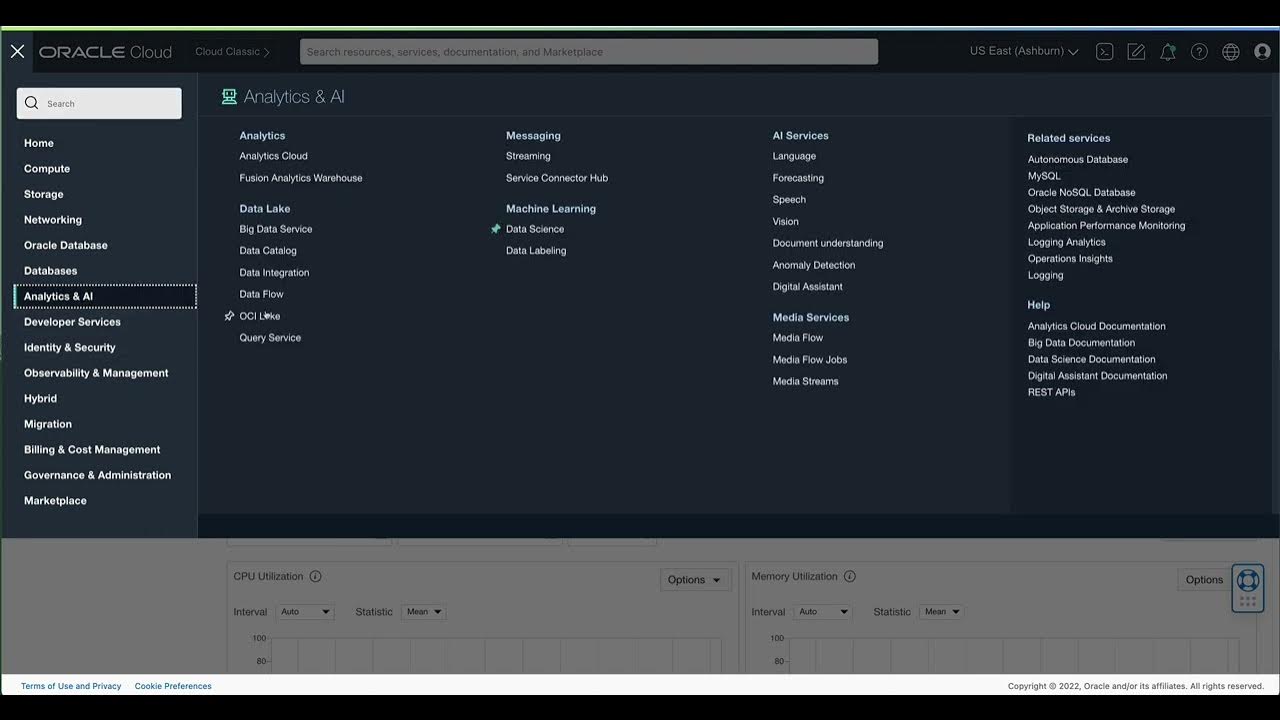This screenshot has height=720, width=1280.
Task: Open Language AI service link
Action: pyautogui.click(x=794, y=156)
